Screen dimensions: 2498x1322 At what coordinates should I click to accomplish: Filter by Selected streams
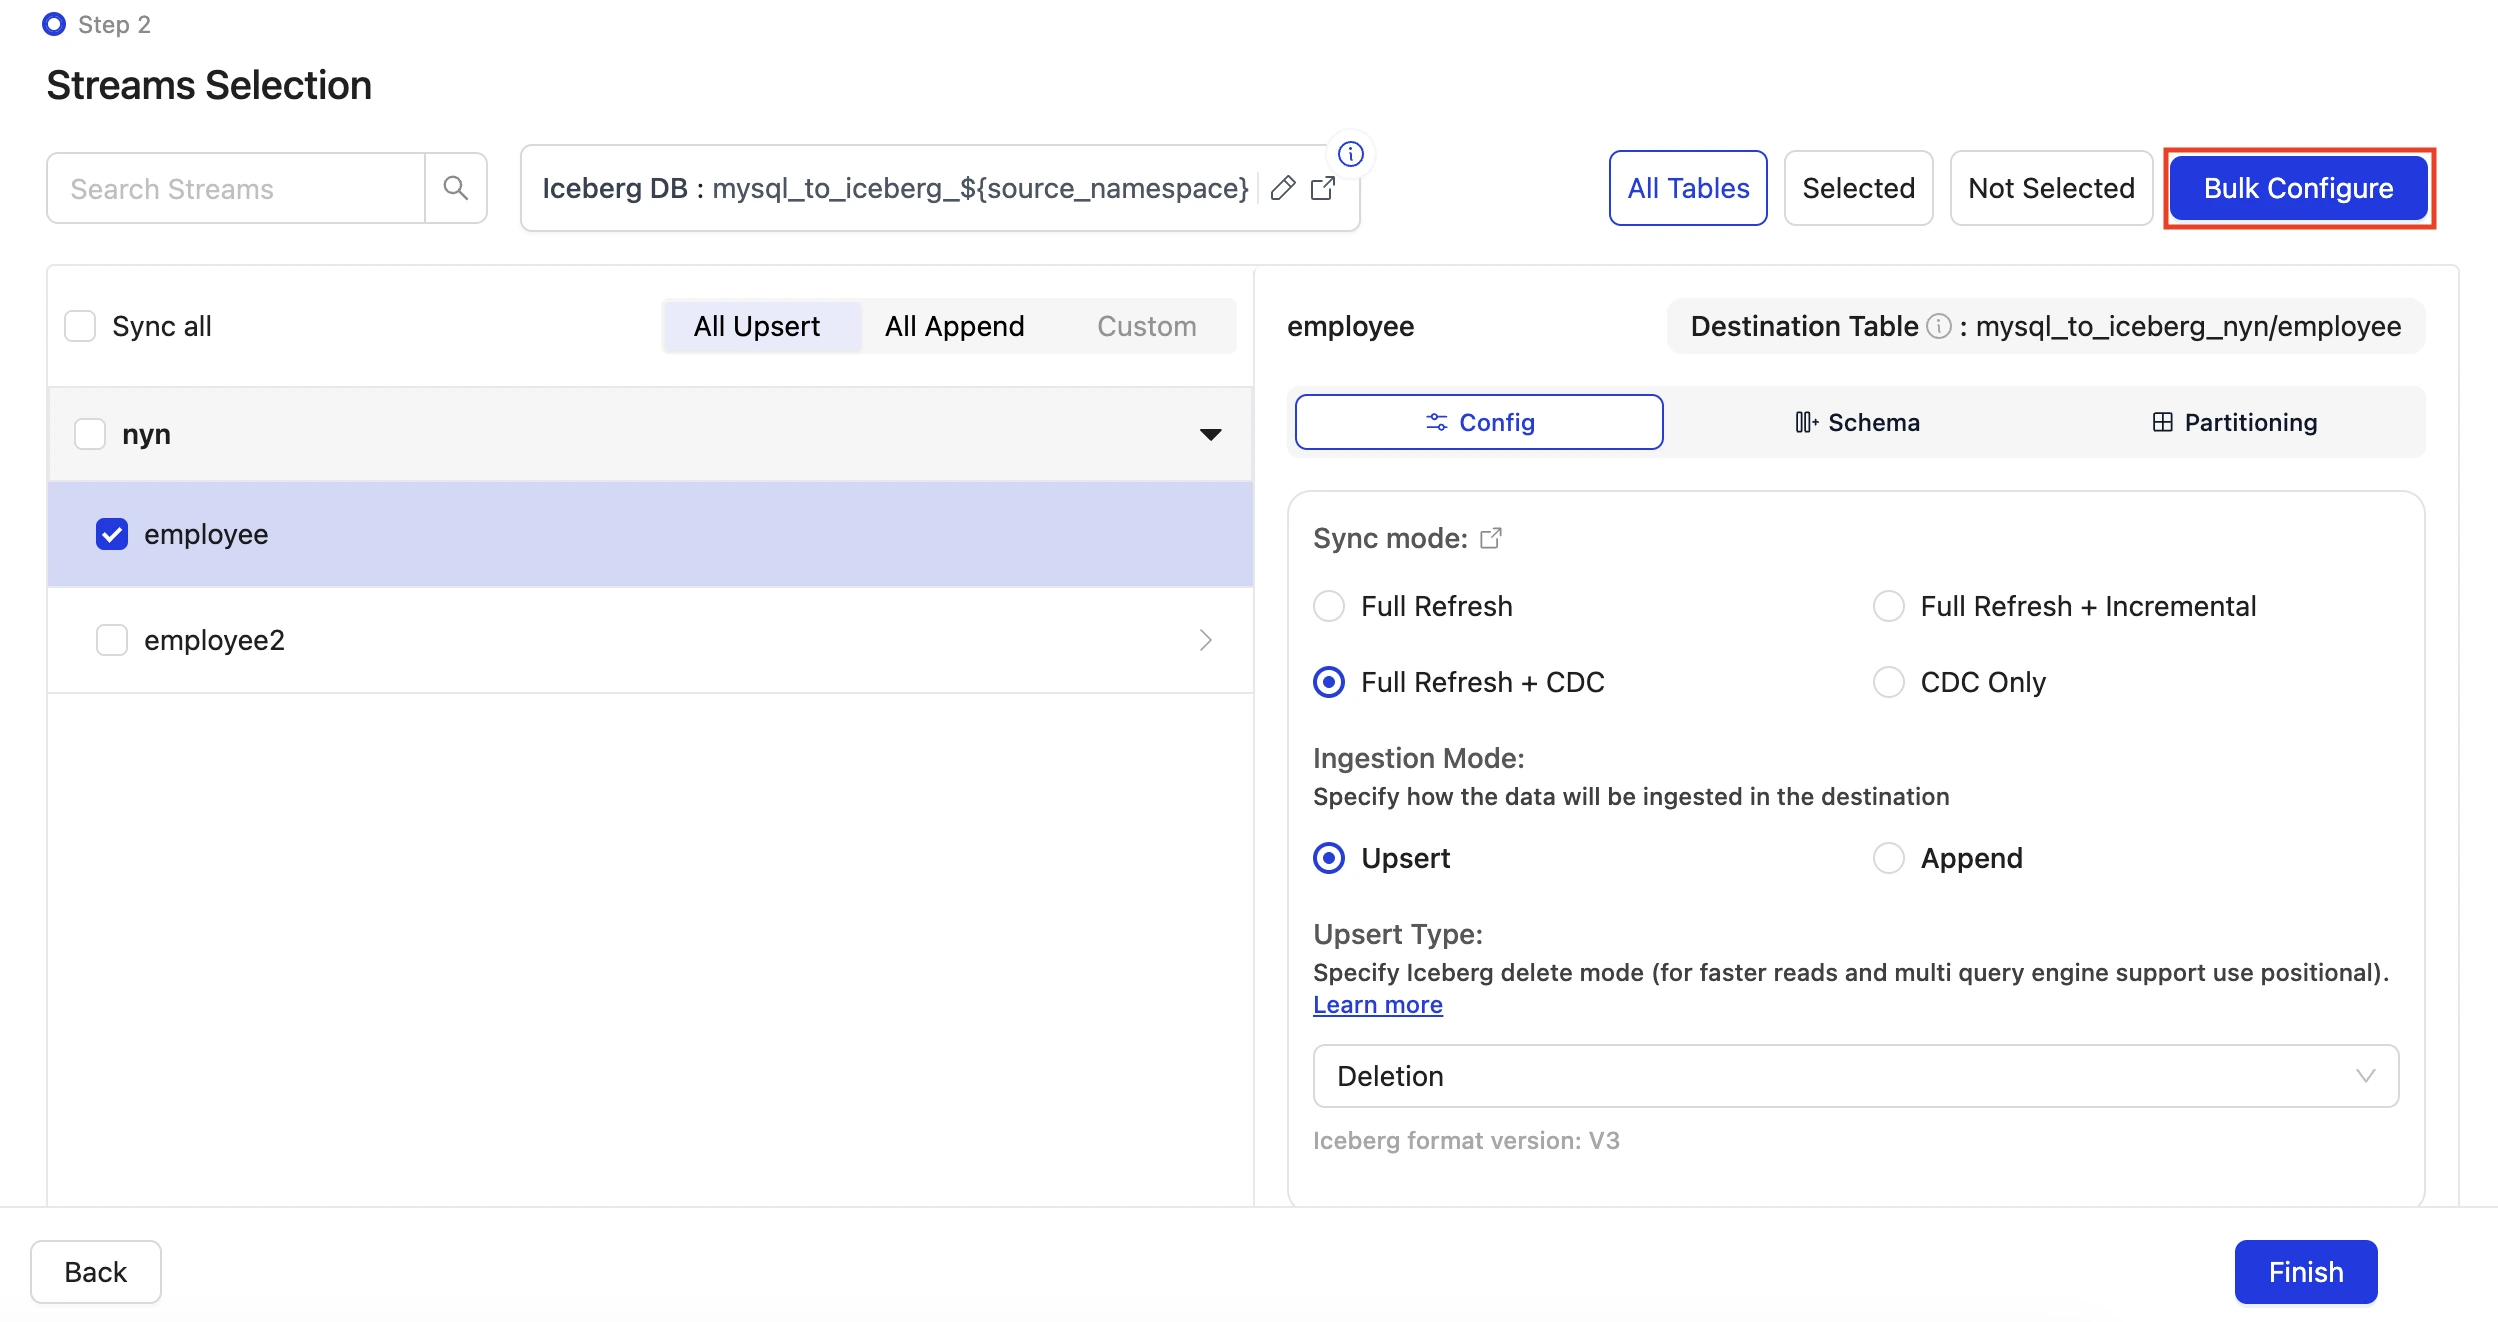pyautogui.click(x=1859, y=188)
